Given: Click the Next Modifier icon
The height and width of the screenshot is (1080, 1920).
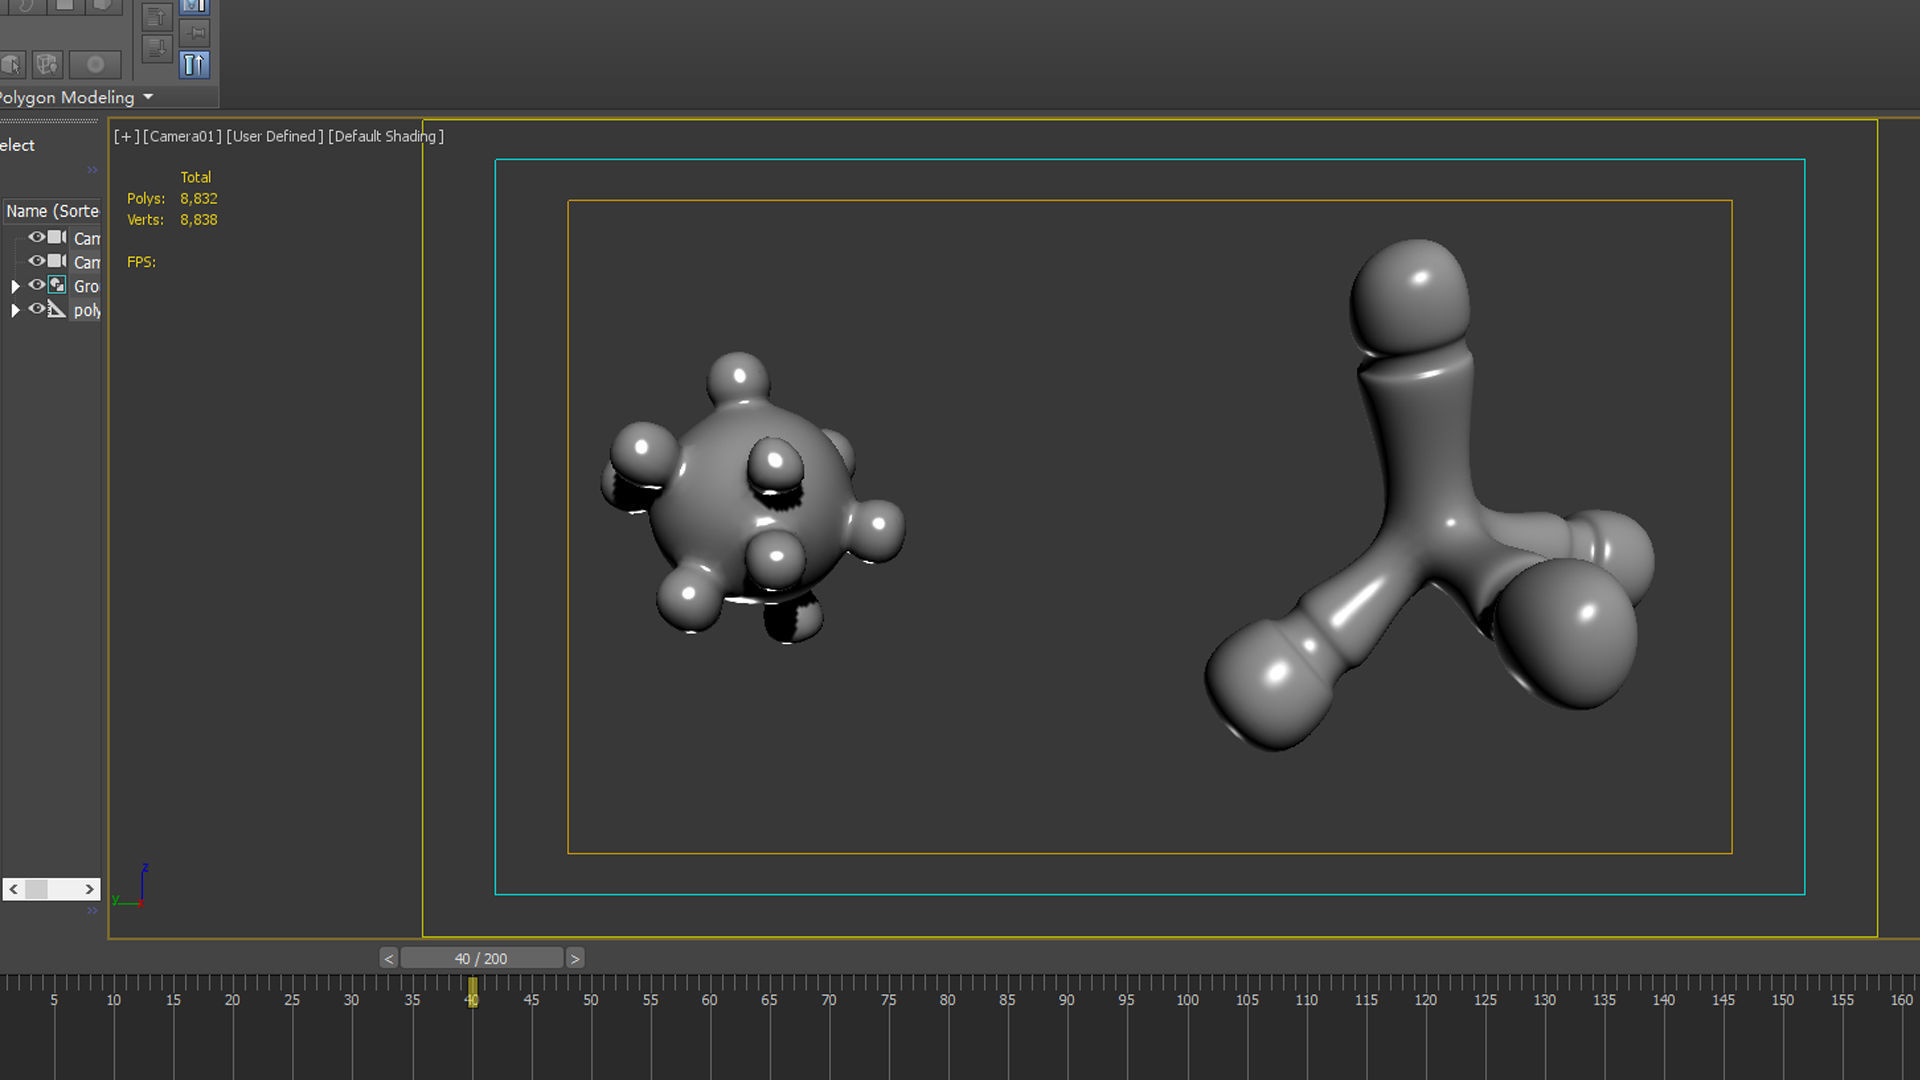Looking at the screenshot, I should click(x=156, y=48).
